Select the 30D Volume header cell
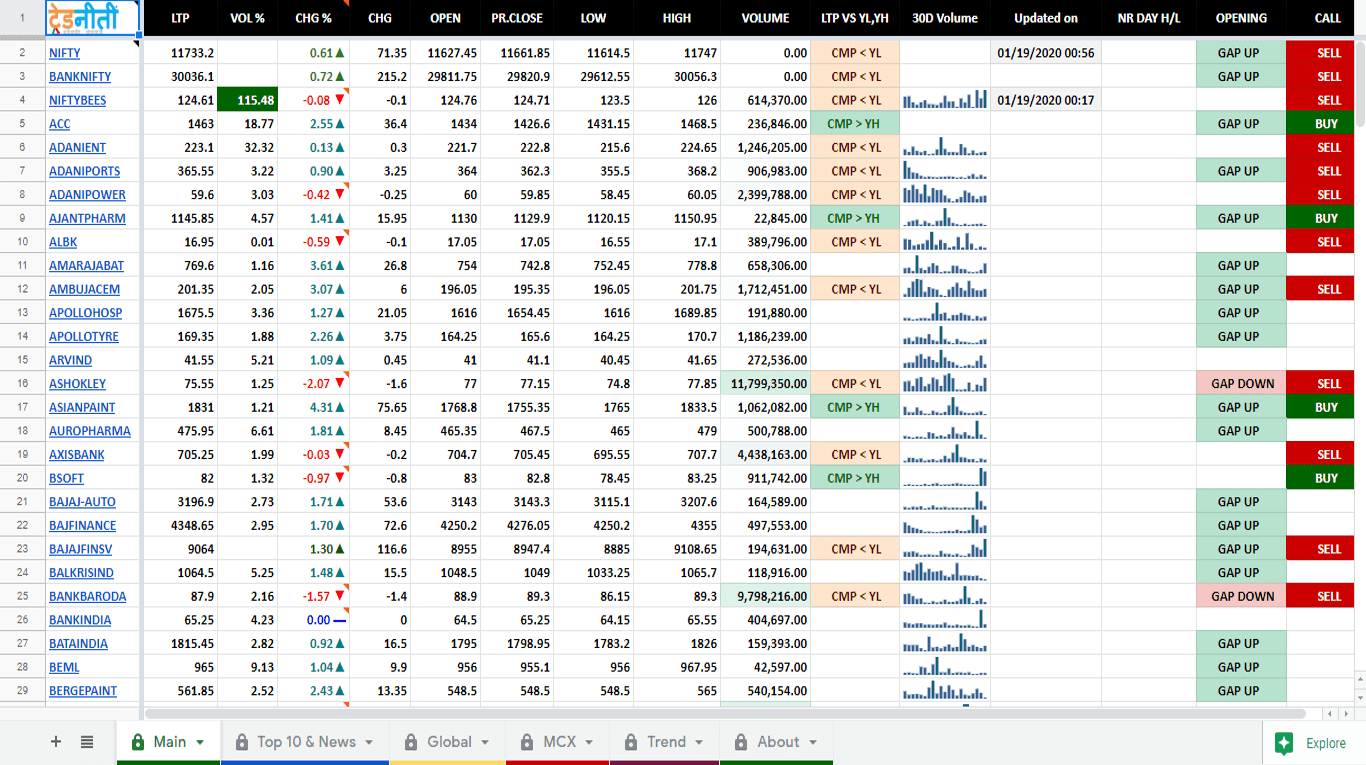Screen dimensions: 1366x765 point(944,18)
